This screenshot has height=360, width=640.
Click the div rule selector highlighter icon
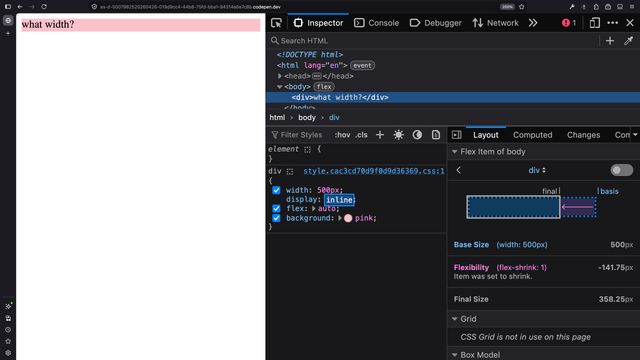[290, 171]
